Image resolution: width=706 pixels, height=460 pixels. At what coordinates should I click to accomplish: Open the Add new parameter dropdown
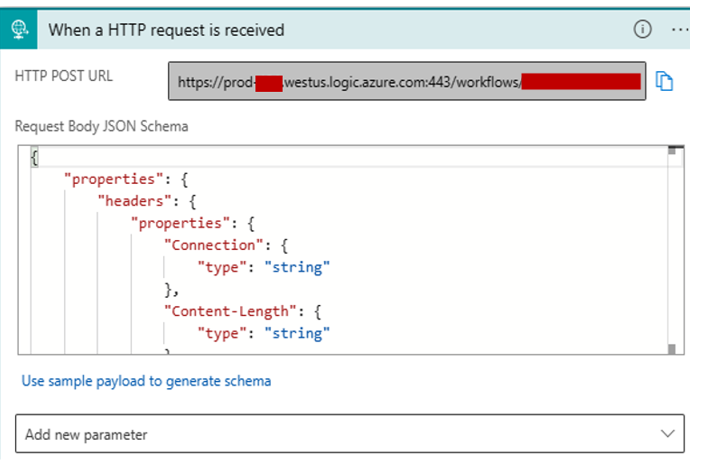pos(350,434)
